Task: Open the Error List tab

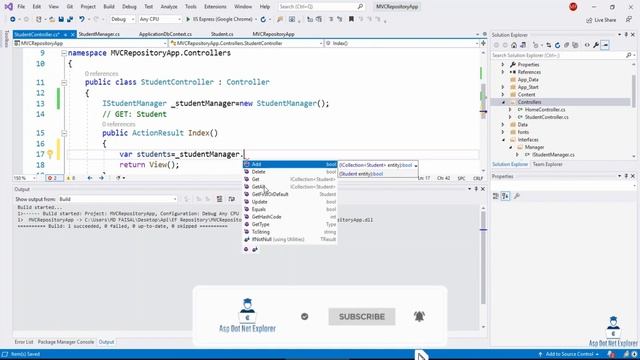Action: tap(24, 342)
